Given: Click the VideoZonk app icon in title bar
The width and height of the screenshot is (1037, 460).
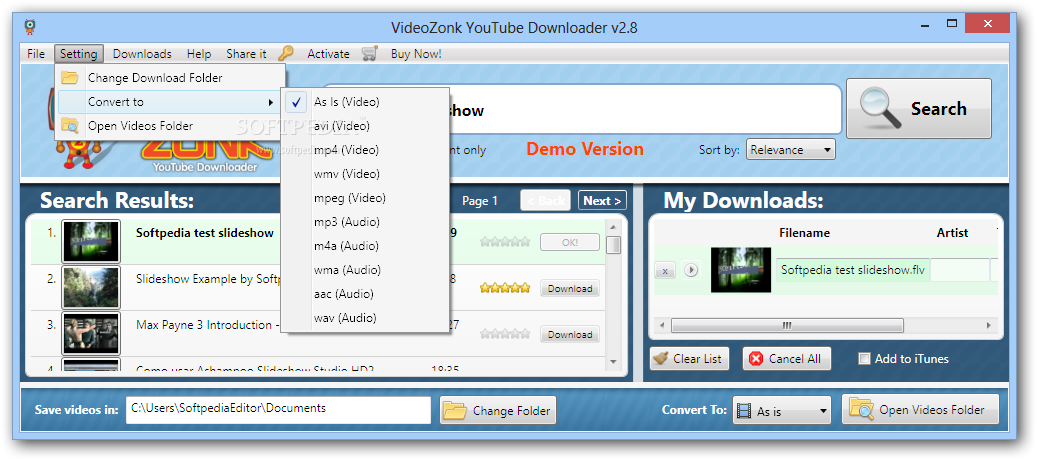Looking at the screenshot, I should point(29,26).
